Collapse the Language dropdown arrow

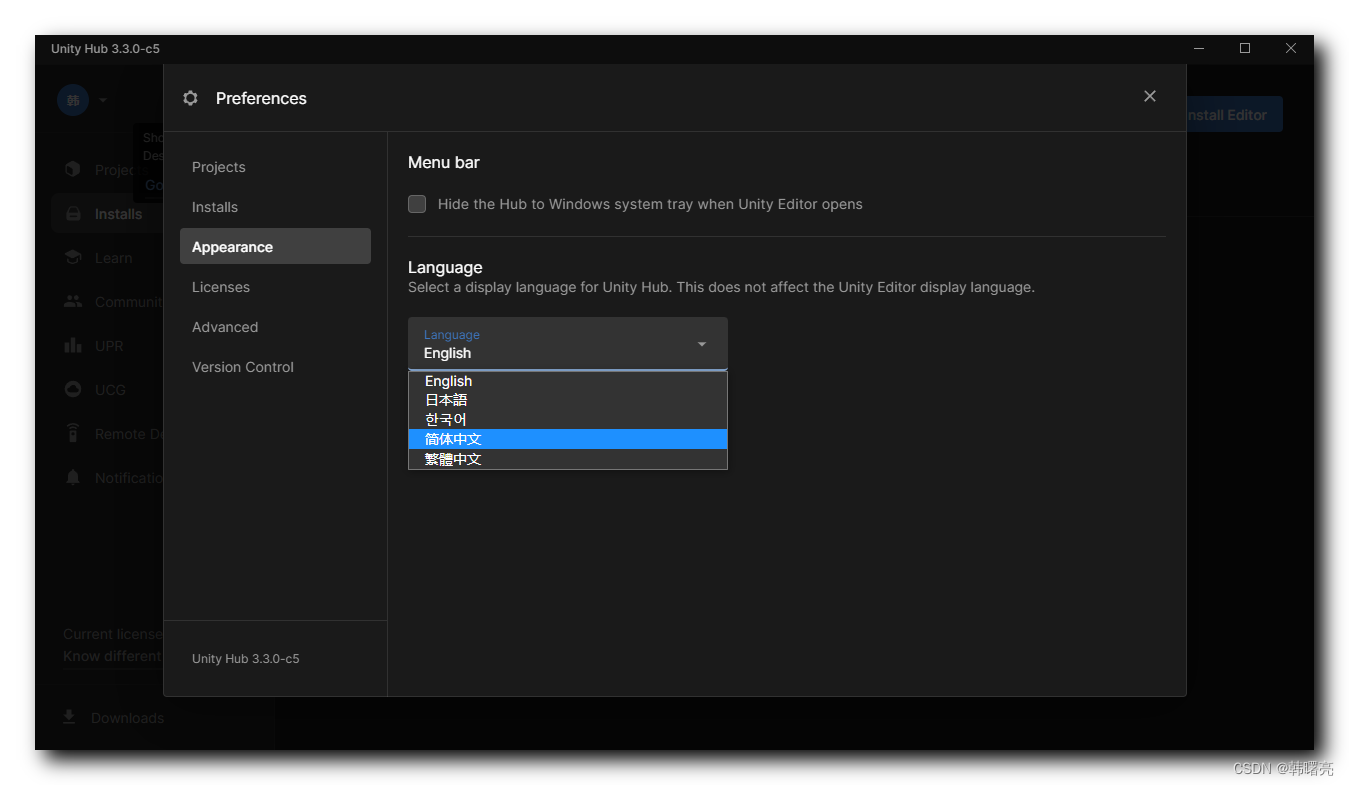702,344
